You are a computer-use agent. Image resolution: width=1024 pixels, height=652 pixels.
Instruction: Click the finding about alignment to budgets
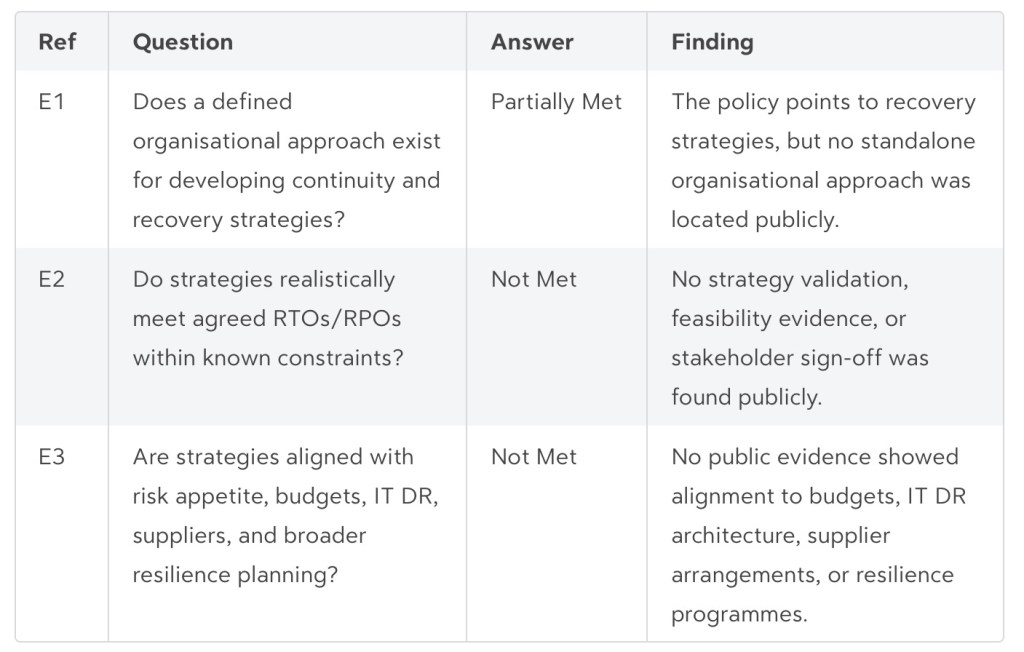(x=818, y=535)
